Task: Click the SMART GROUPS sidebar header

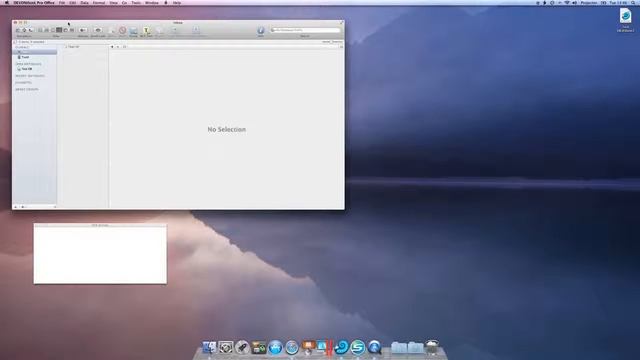Action: (27, 89)
